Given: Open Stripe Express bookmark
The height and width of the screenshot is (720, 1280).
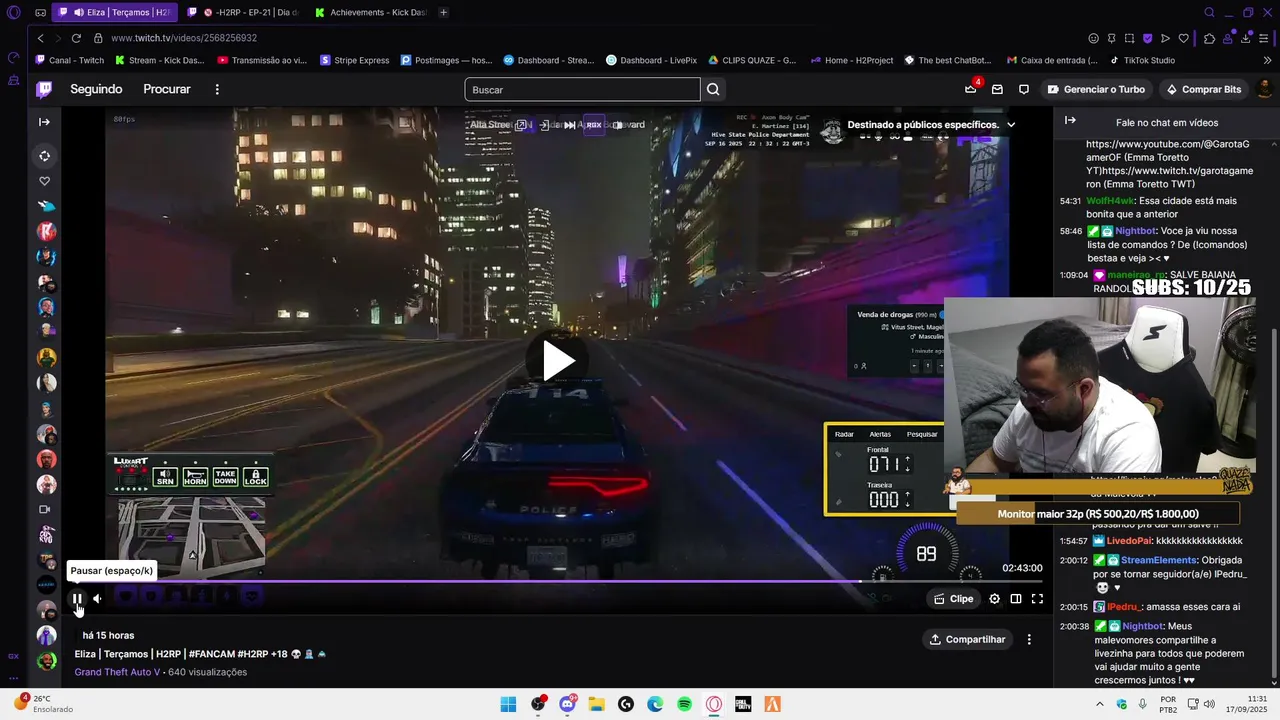Looking at the screenshot, I should 355,60.
